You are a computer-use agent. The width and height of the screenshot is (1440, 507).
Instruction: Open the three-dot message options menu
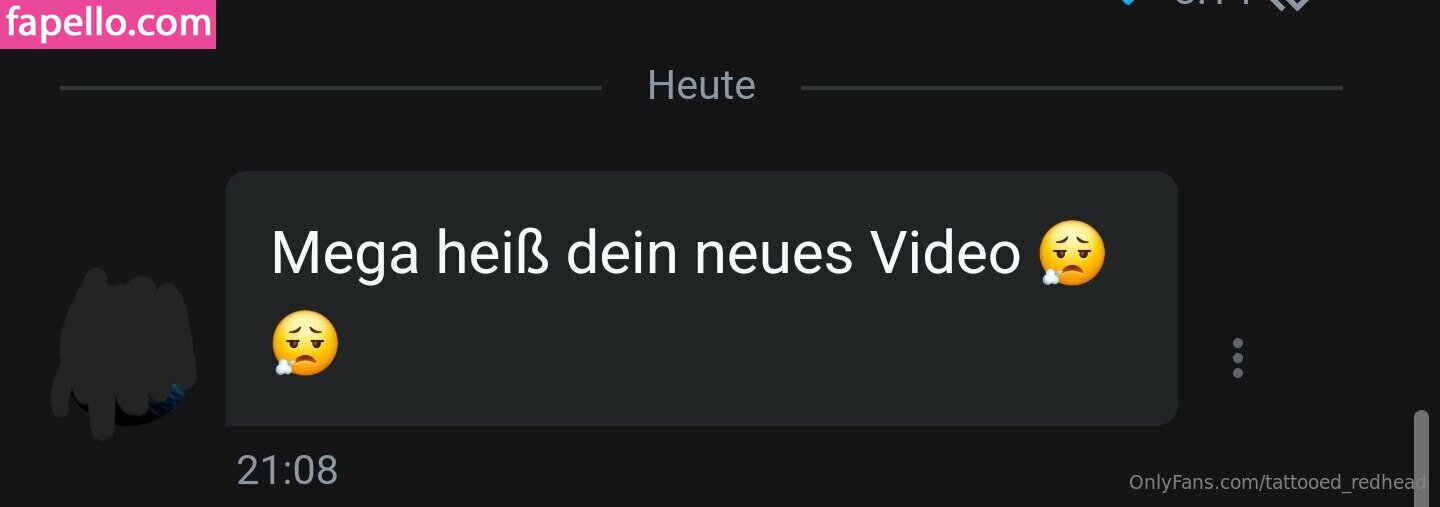[1238, 358]
